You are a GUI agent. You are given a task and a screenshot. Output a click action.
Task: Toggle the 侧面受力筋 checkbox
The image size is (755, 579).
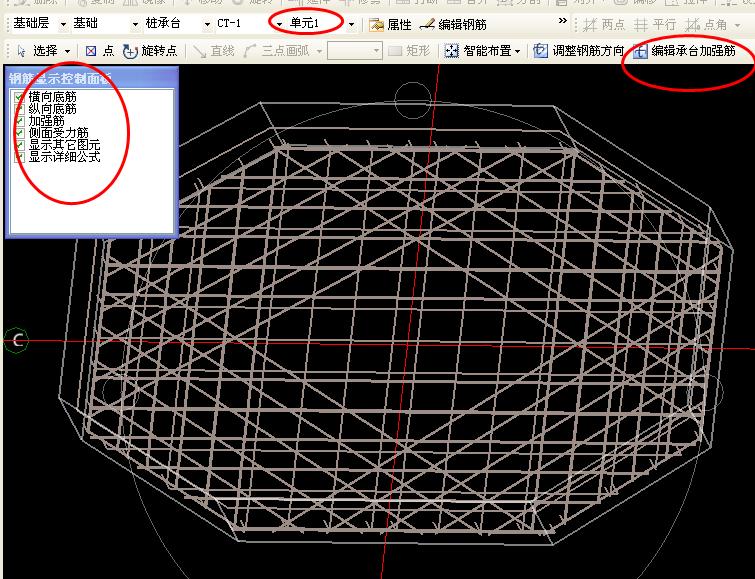pos(19,133)
